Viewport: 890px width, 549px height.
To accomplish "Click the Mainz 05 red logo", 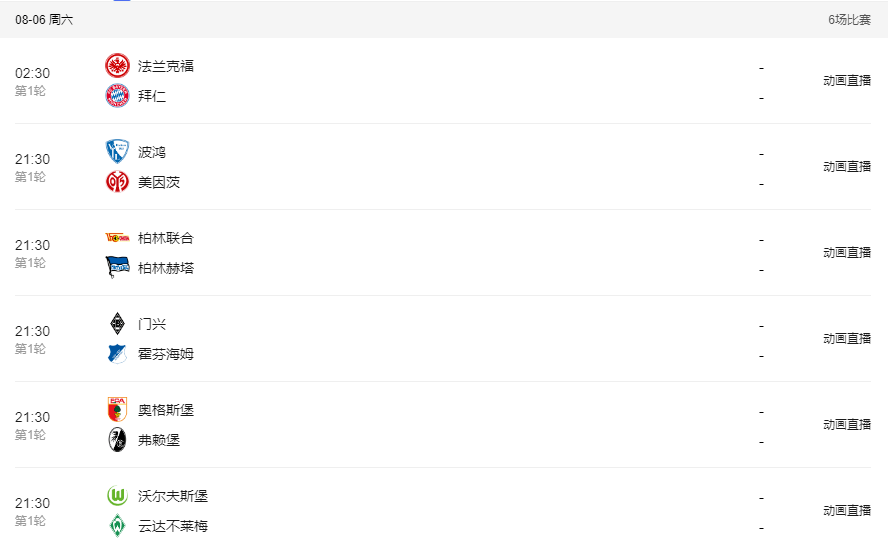I will coord(117,182).
